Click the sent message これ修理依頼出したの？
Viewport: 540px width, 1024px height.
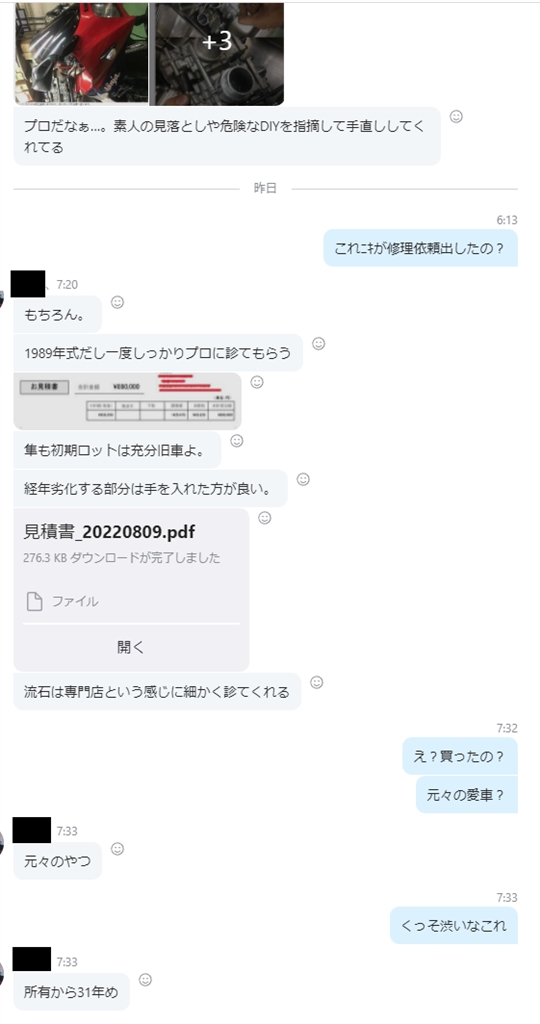click(x=421, y=248)
